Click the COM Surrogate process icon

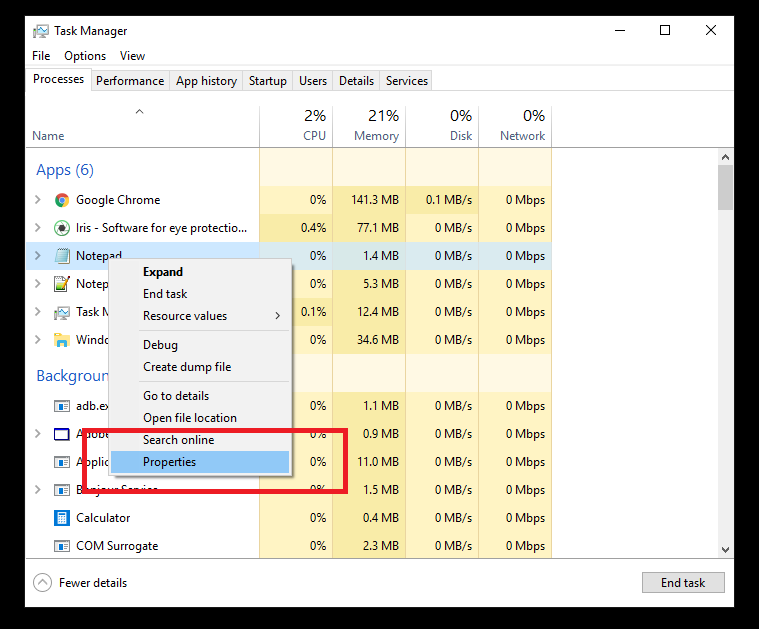[61, 546]
